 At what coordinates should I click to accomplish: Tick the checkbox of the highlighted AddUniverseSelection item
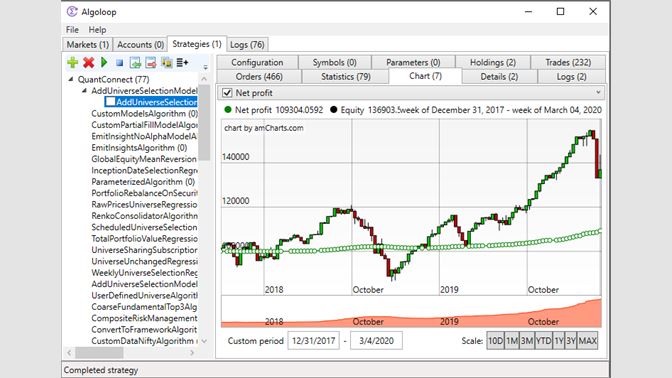coord(111,102)
